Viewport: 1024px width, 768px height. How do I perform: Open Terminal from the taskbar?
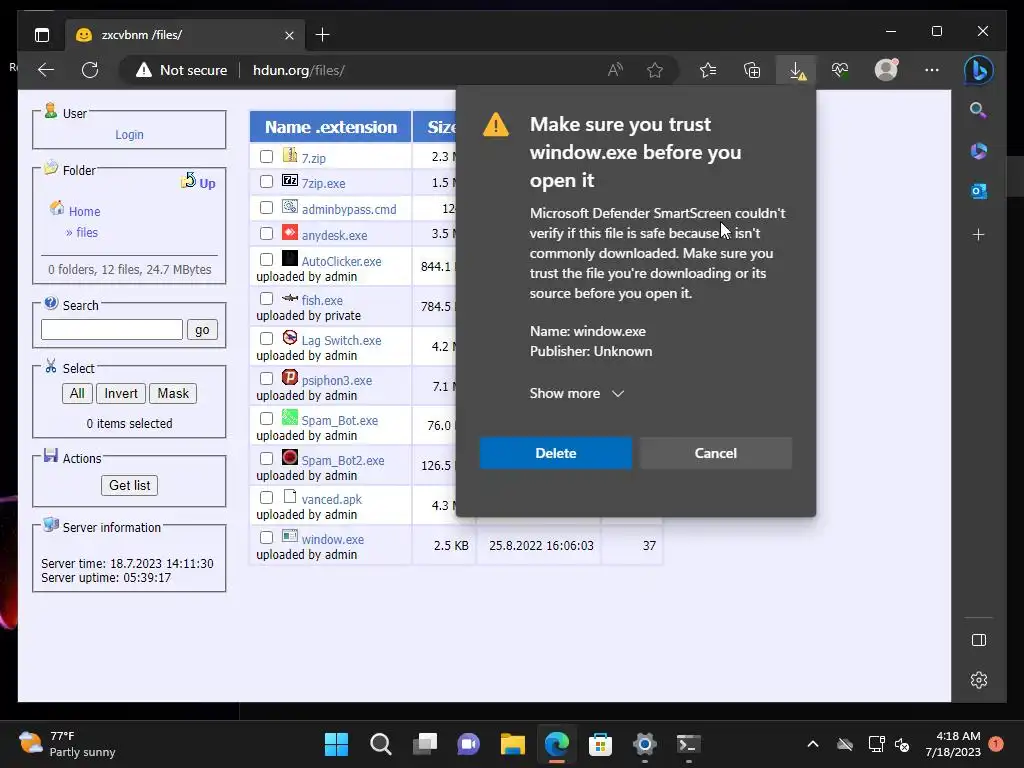[x=688, y=744]
